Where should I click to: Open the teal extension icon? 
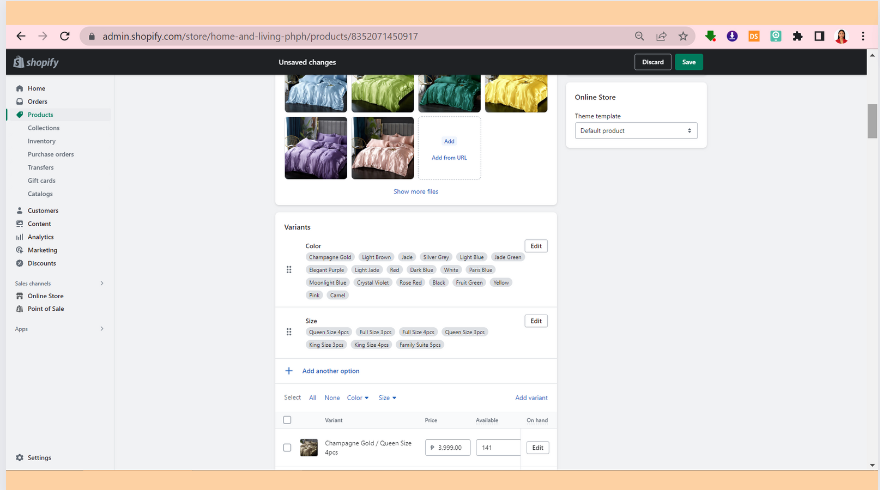776,36
